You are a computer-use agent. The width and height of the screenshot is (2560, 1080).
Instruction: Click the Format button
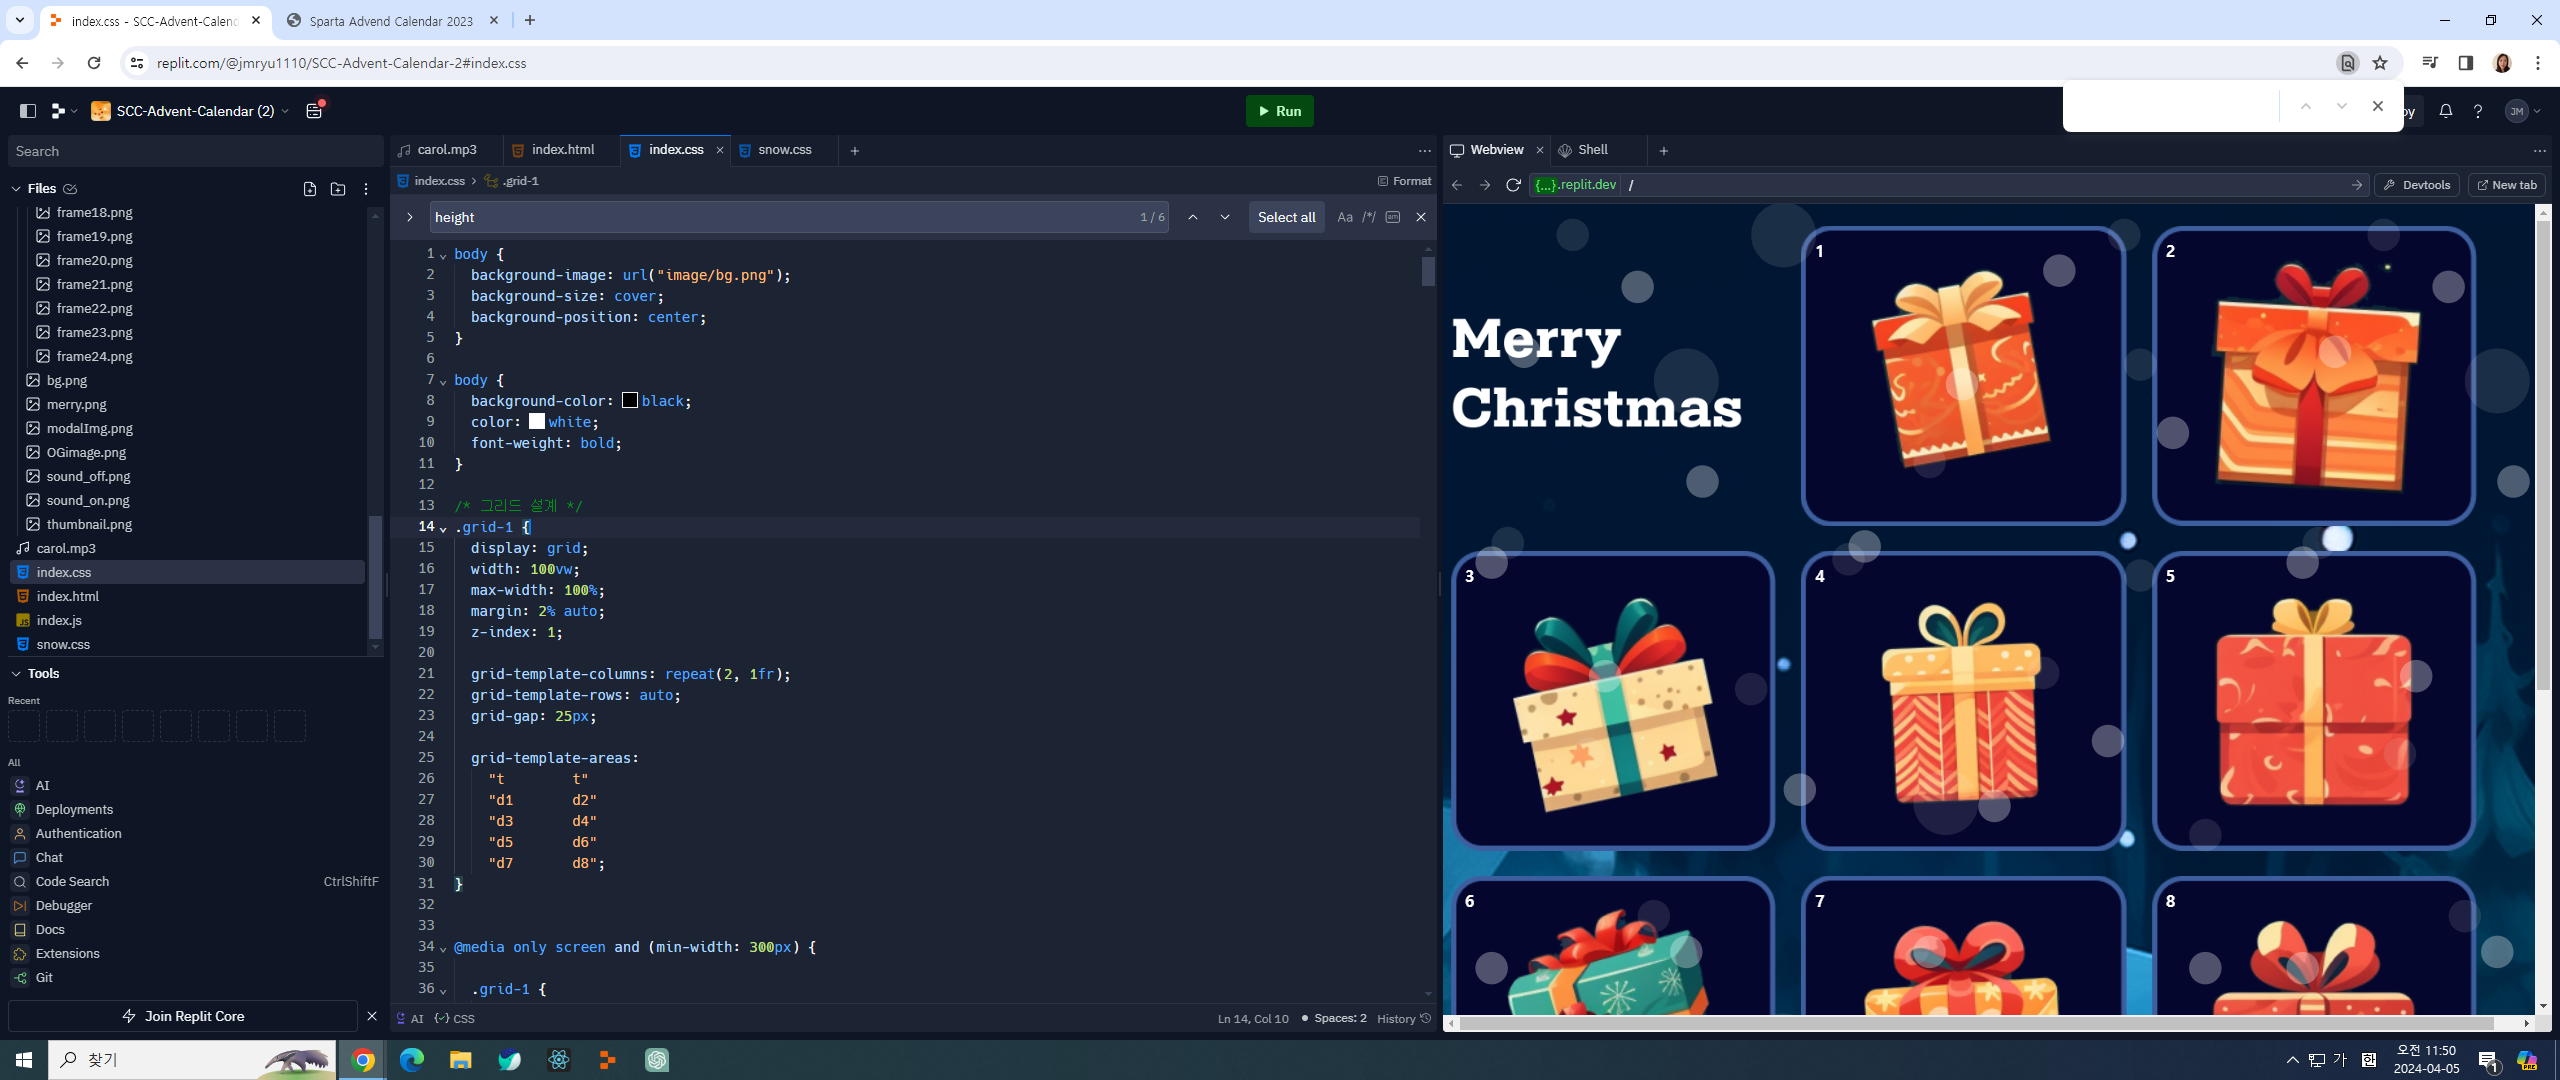[x=1404, y=181]
